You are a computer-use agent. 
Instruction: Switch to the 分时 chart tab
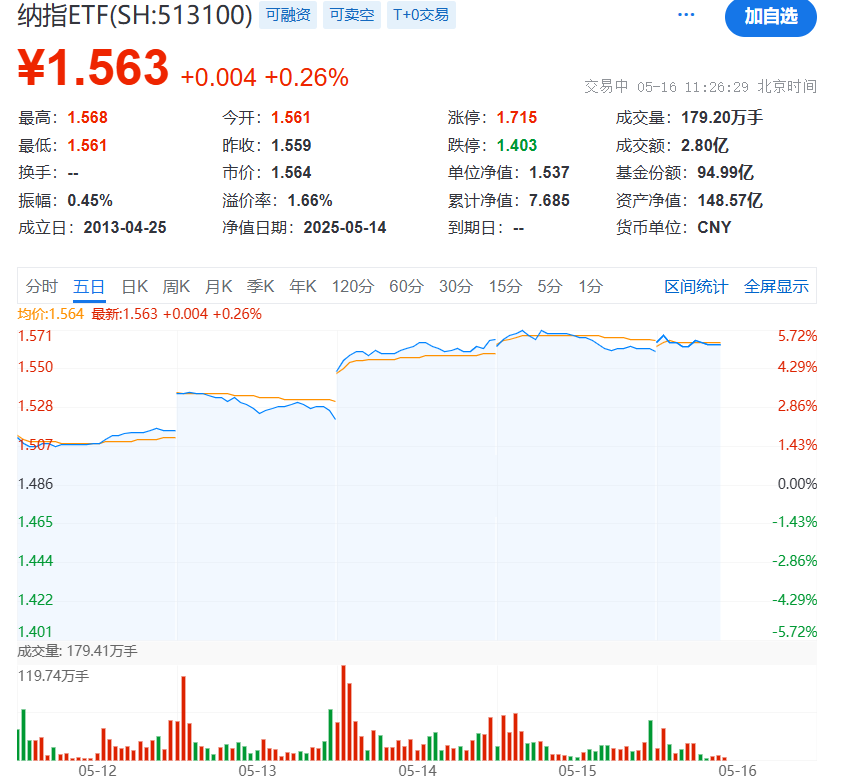[41, 286]
